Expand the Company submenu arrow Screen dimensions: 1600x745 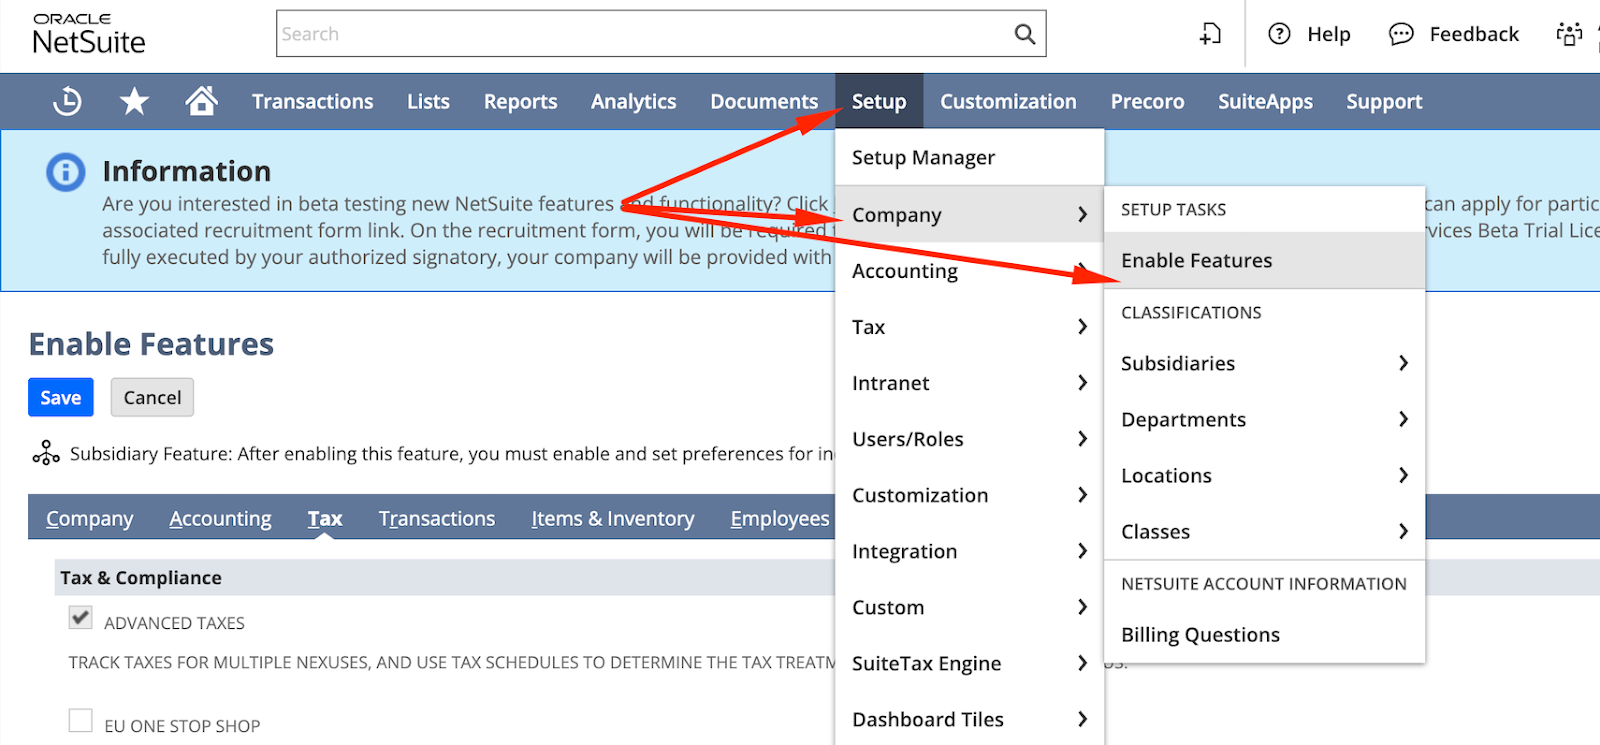[1082, 214]
